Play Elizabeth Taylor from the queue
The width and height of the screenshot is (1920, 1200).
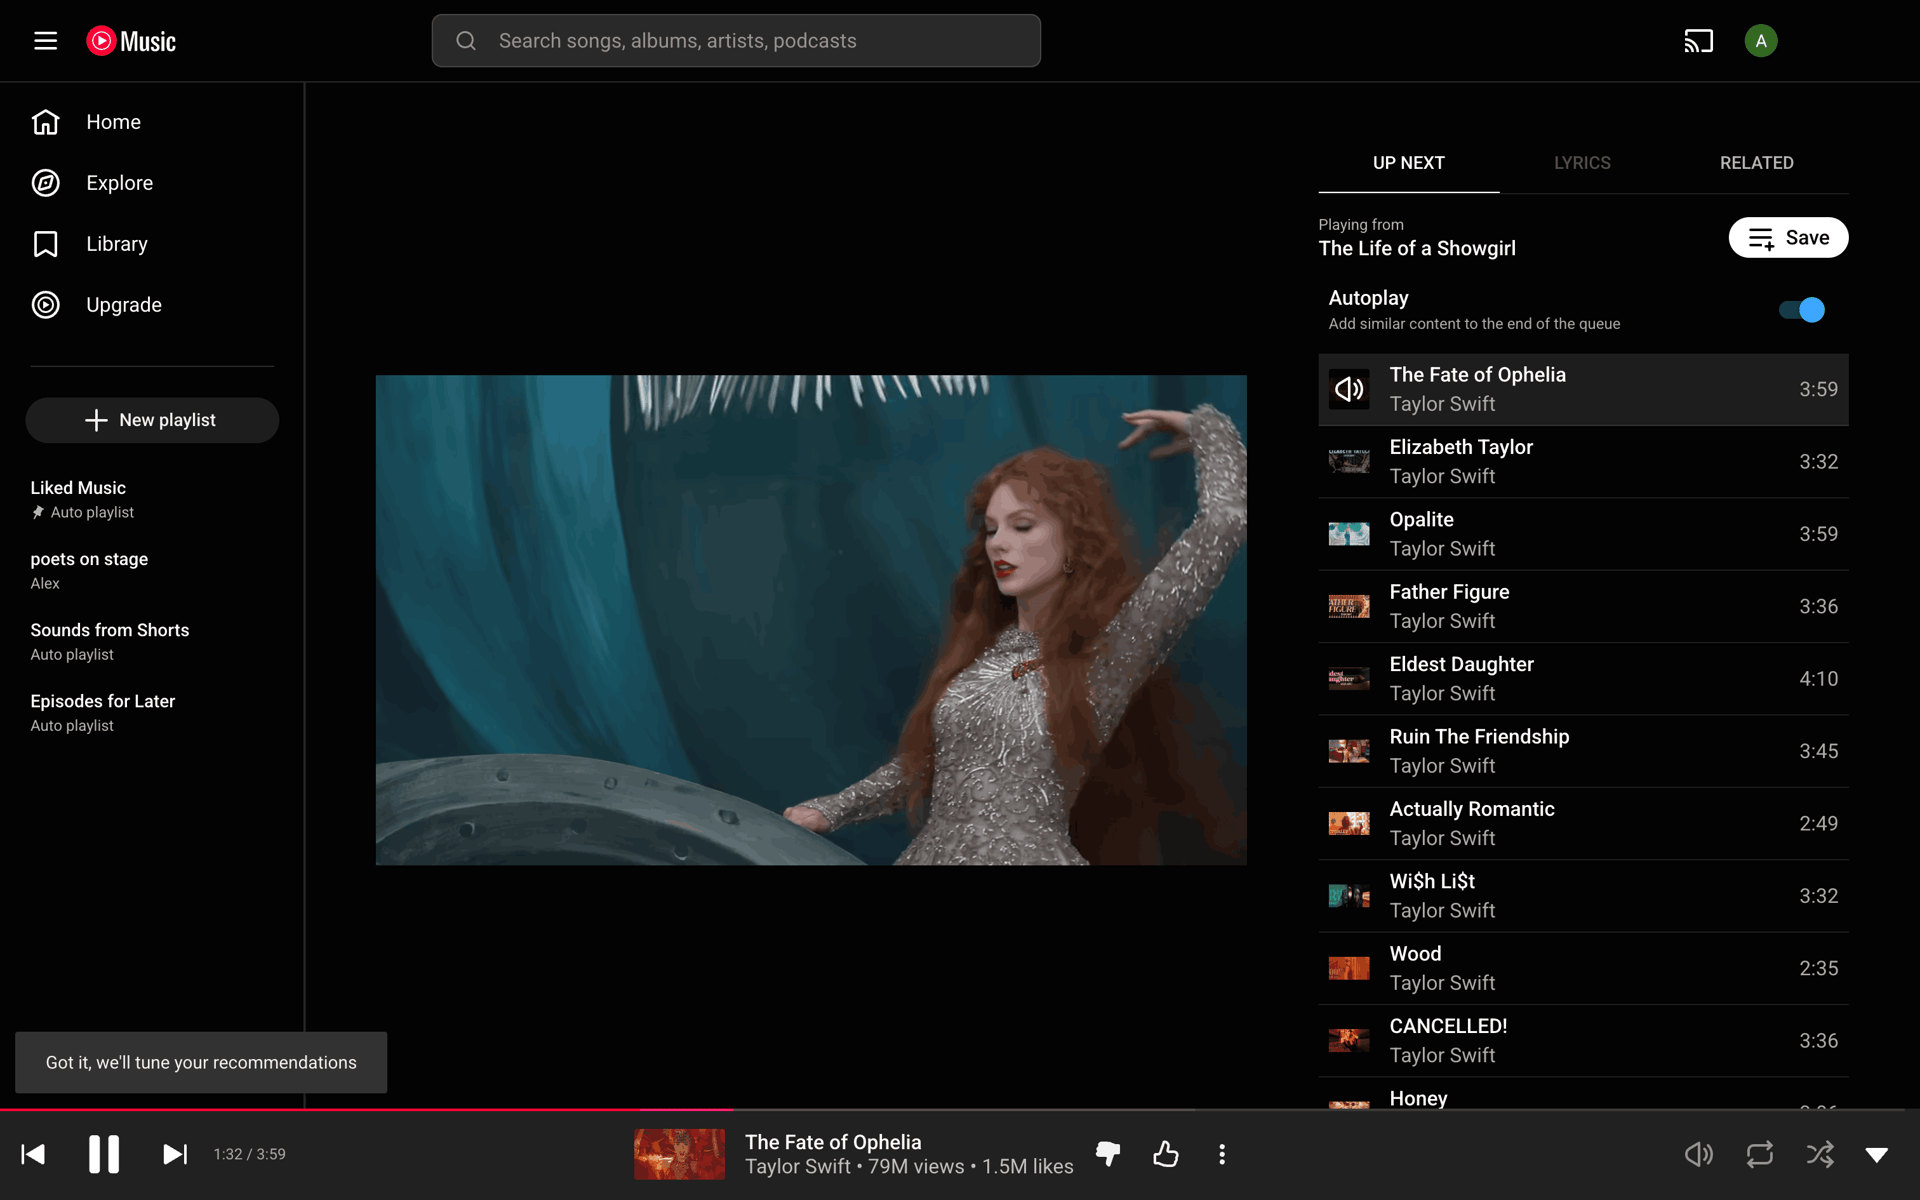pyautogui.click(x=1583, y=462)
